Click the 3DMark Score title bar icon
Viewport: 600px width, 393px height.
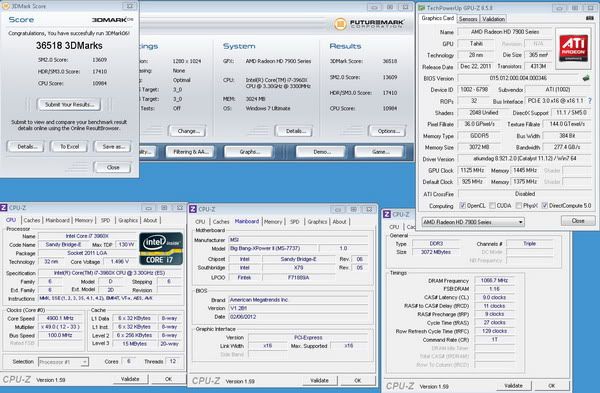coord(5,6)
